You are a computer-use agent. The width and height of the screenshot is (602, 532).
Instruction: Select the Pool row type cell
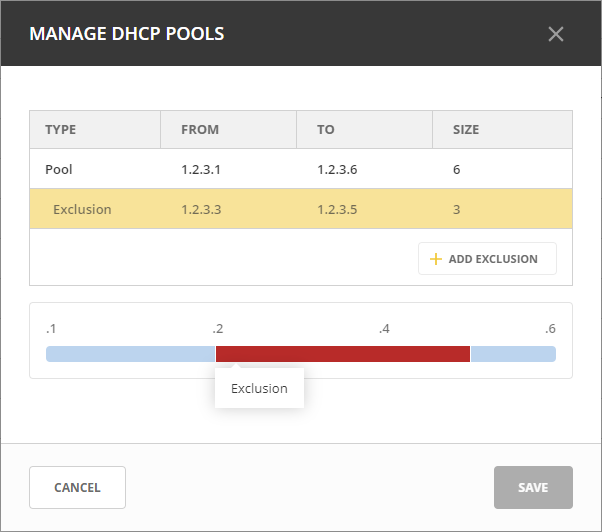(x=59, y=170)
